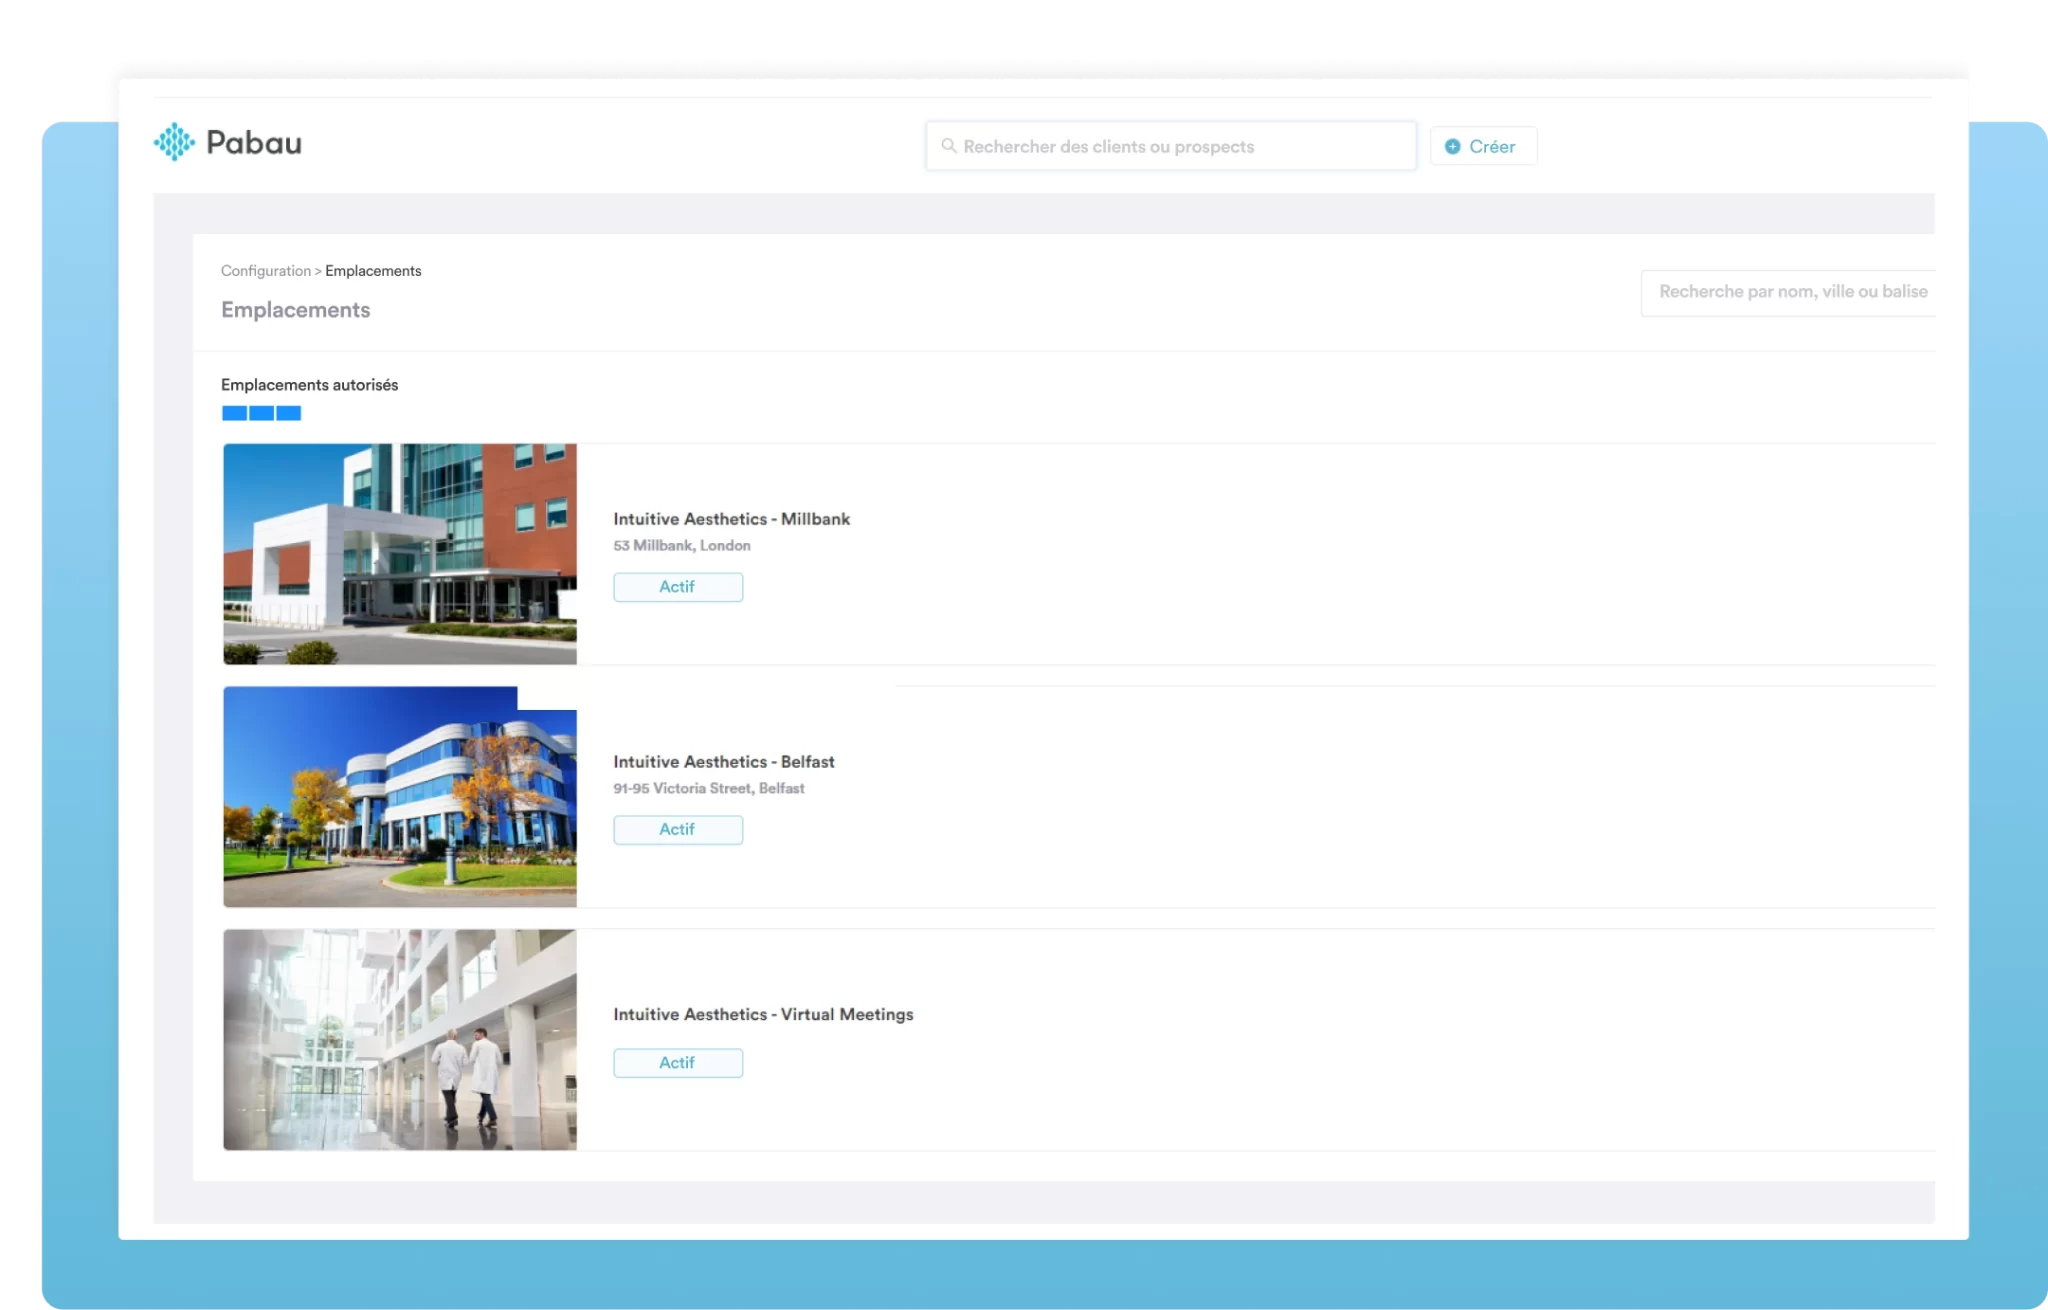Click the Emplacements breadcrumb item
The image size is (2048, 1310).
click(x=373, y=271)
